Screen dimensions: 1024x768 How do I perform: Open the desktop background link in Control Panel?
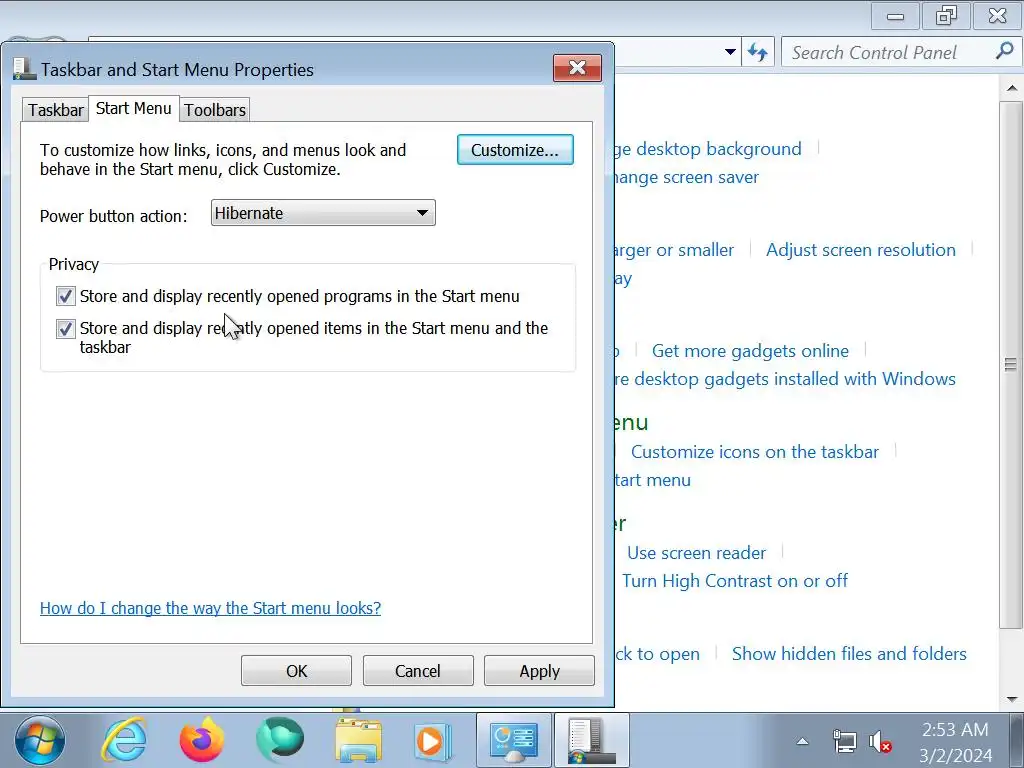[708, 149]
